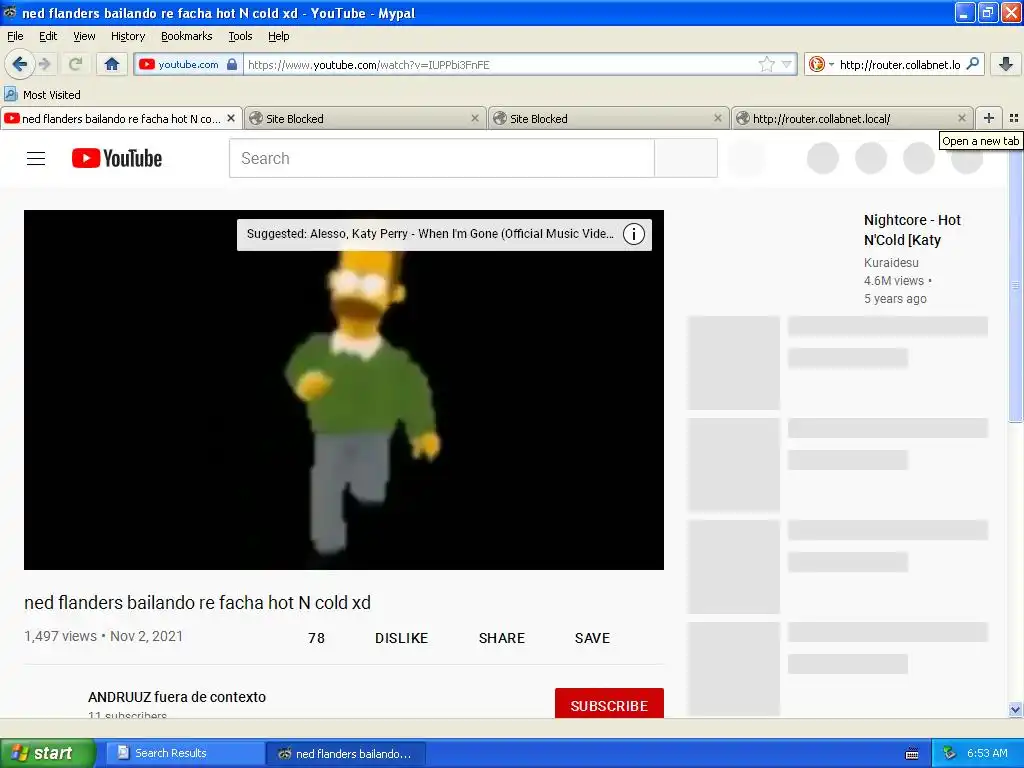Click the SHARE button
Screen dimensions: 1024x768
[502, 638]
